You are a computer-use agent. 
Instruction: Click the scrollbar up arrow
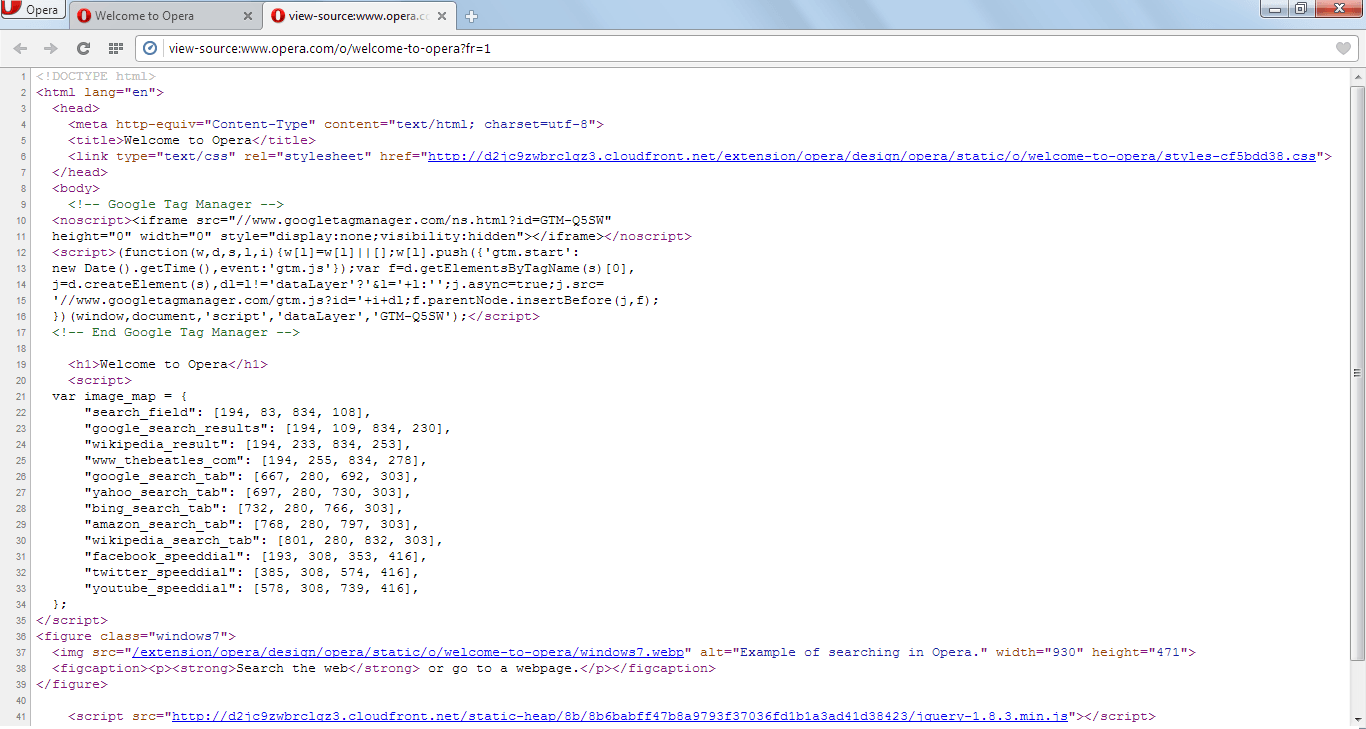(x=1357, y=76)
